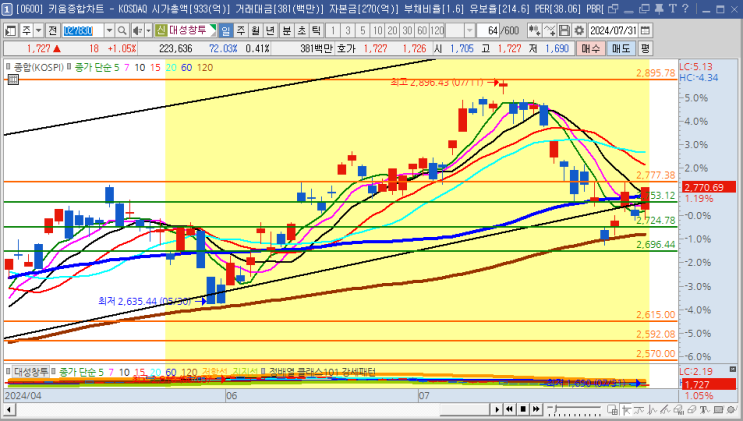
Task: Click the small grid table icon under 종합(KOSPI)
Action: pyautogui.click(x=13, y=80)
